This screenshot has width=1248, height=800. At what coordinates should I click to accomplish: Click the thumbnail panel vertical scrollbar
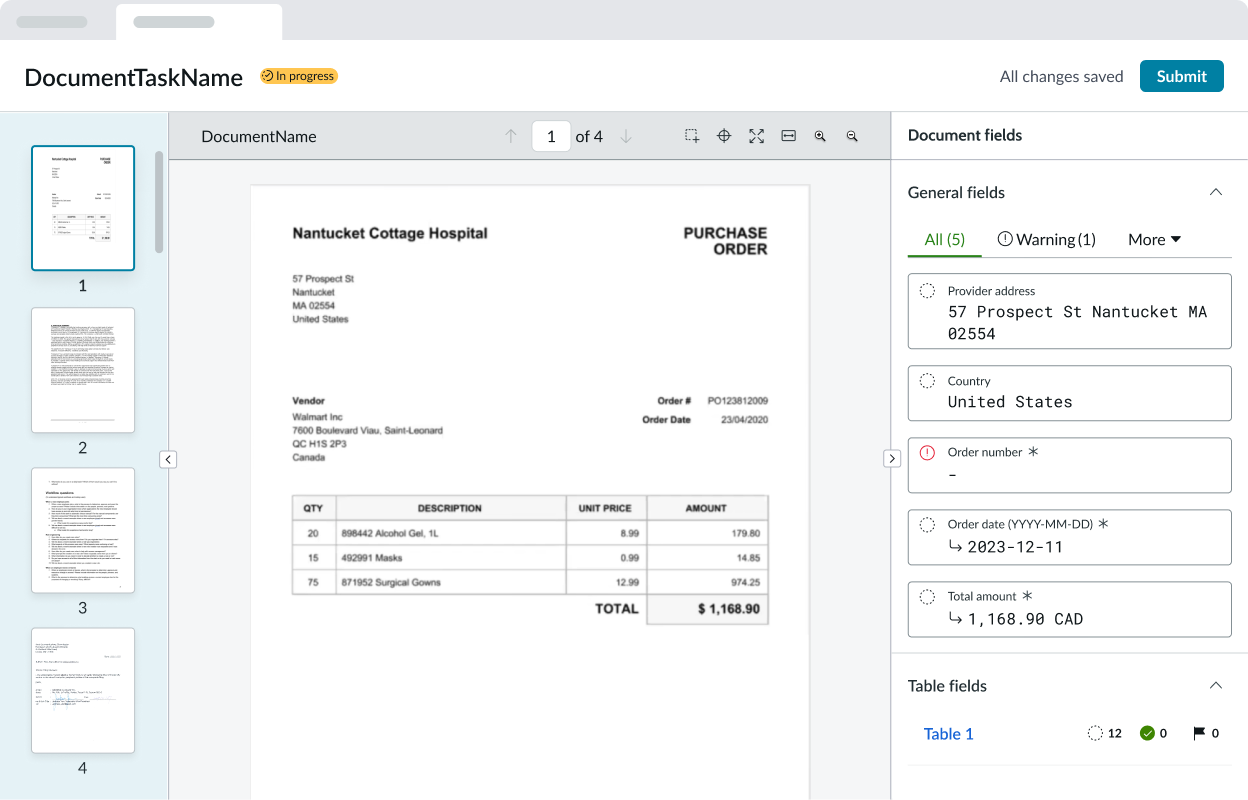pyautogui.click(x=159, y=200)
